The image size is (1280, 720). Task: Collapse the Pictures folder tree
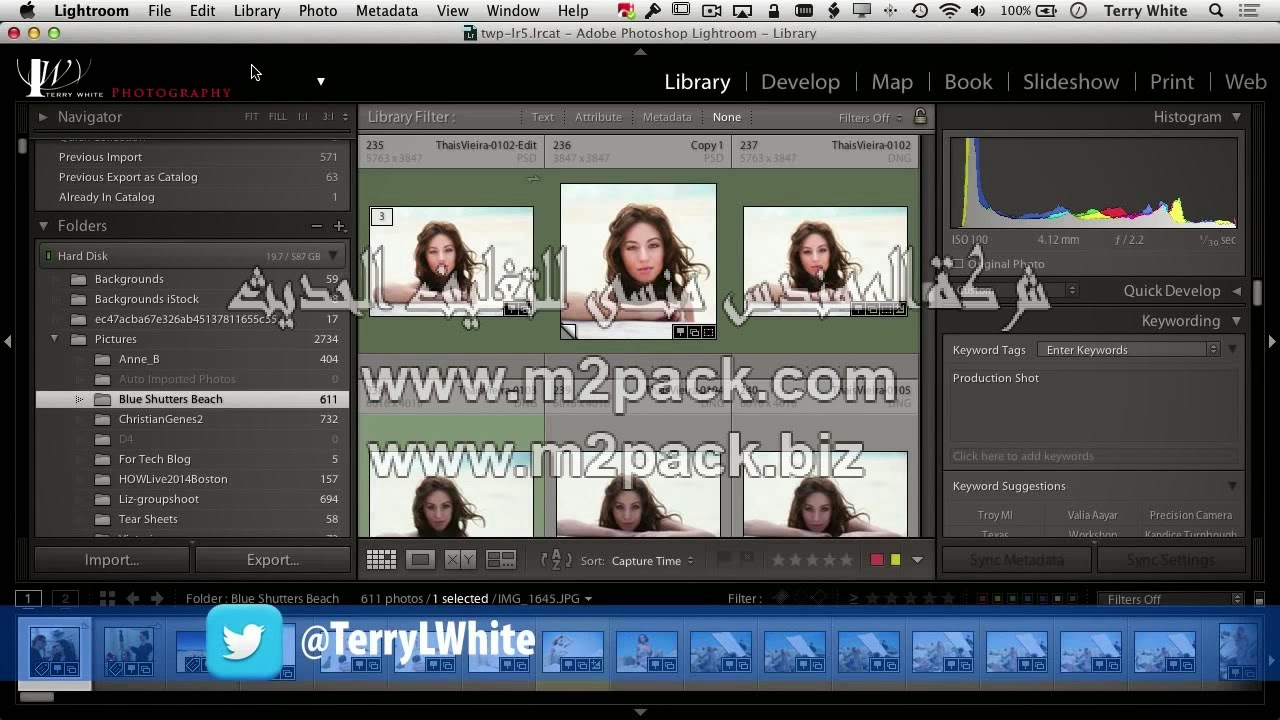[55, 339]
